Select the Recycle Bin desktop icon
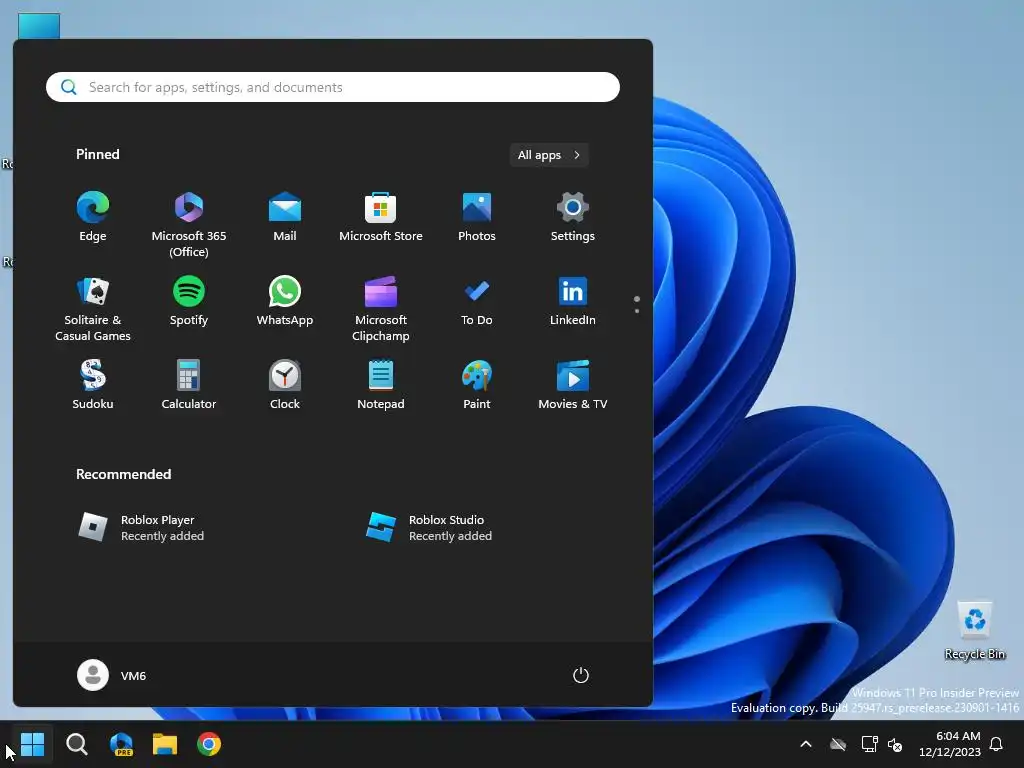Image resolution: width=1024 pixels, height=768 pixels. 974,630
